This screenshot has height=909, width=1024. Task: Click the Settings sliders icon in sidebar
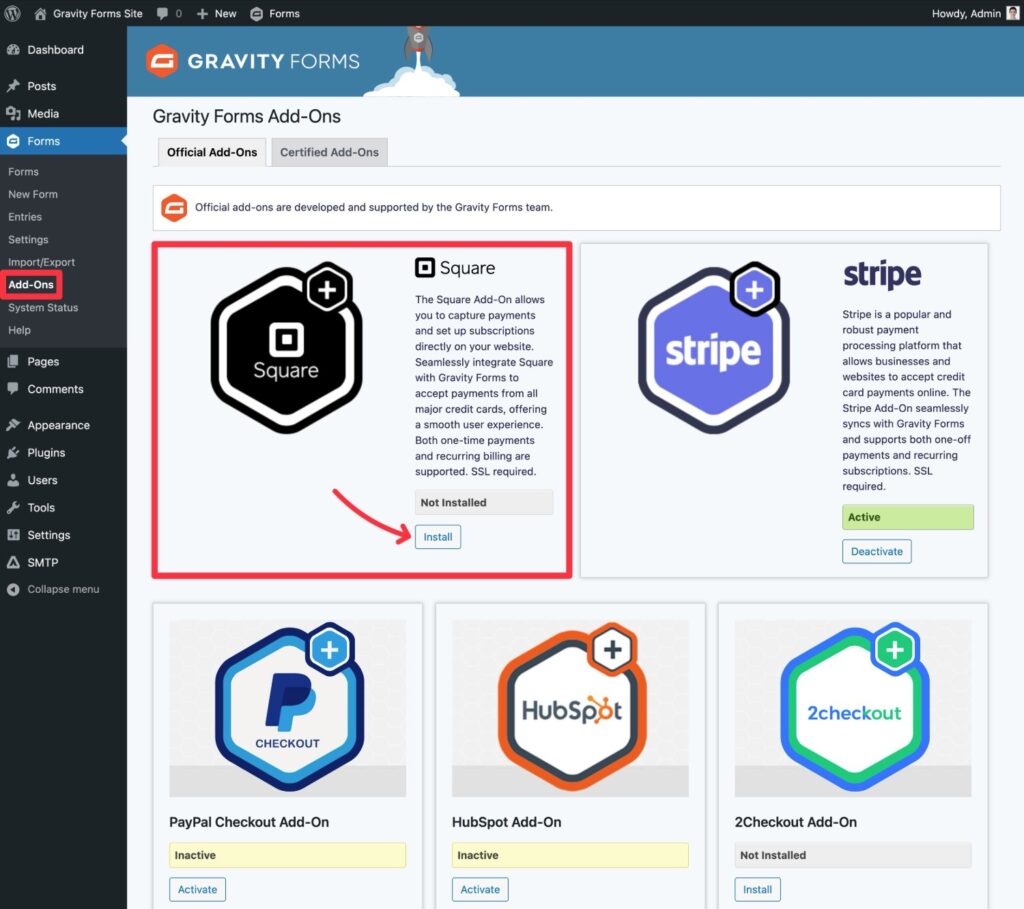point(13,535)
